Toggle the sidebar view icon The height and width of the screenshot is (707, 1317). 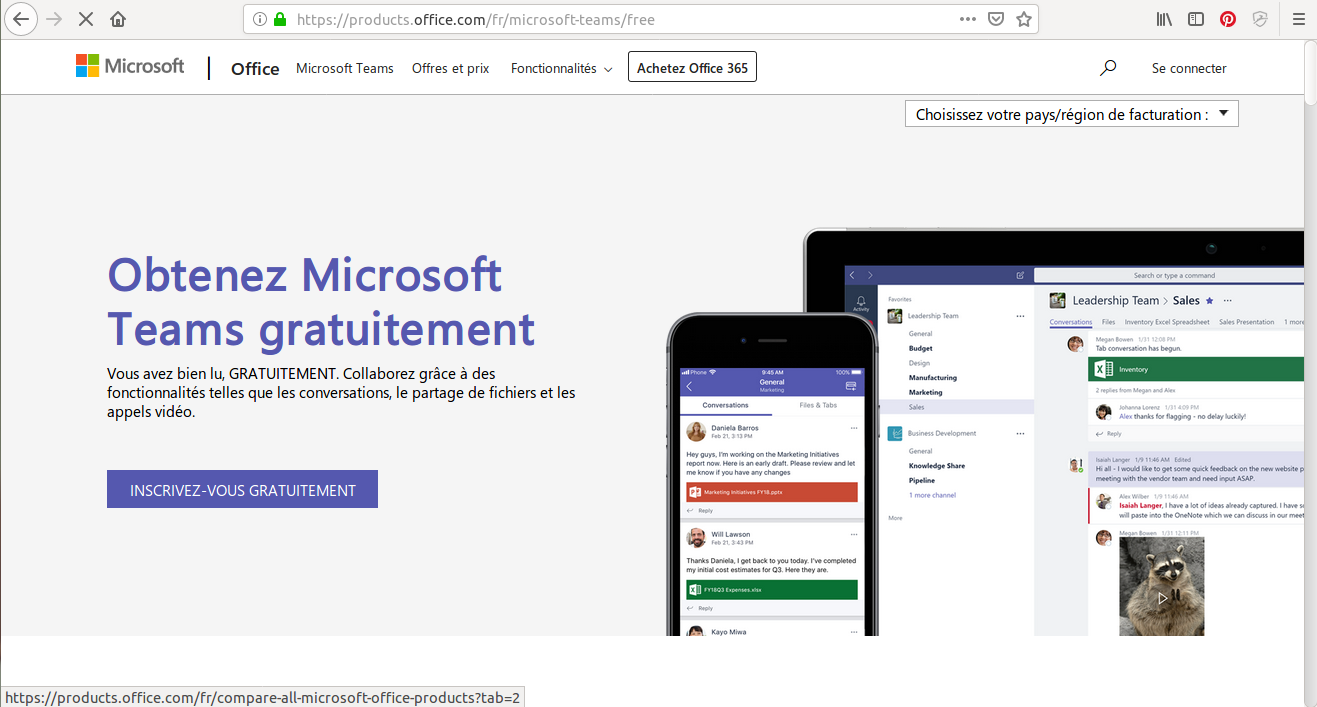(x=1196, y=19)
